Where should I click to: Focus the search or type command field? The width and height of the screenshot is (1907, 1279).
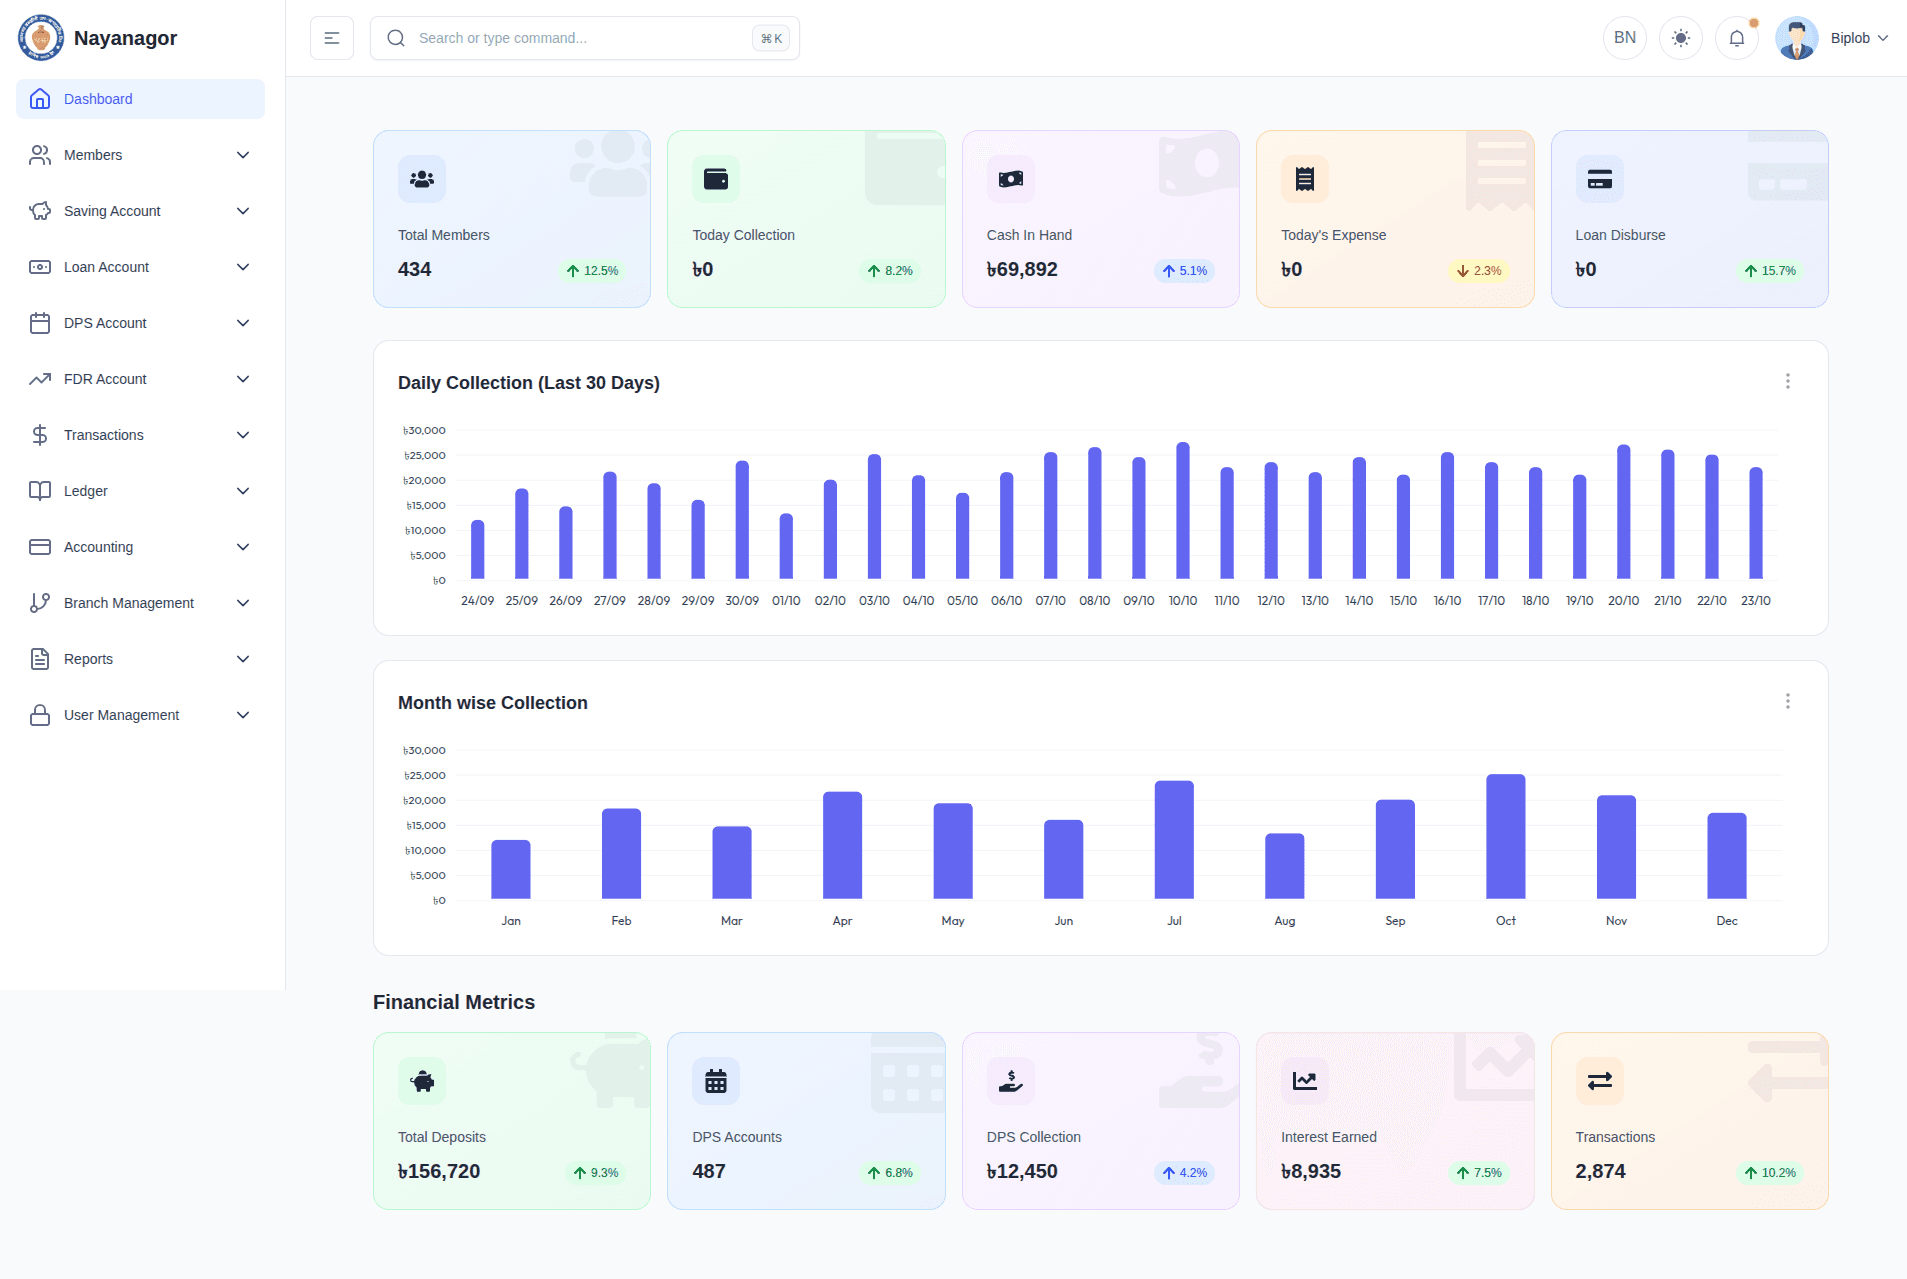[x=580, y=38]
